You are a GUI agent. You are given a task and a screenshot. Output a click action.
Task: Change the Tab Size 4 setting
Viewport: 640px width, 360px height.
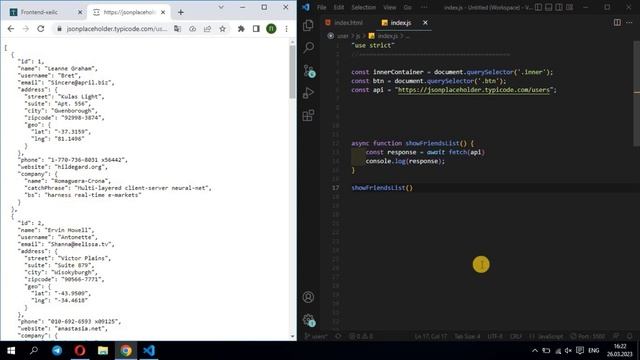click(x=467, y=336)
